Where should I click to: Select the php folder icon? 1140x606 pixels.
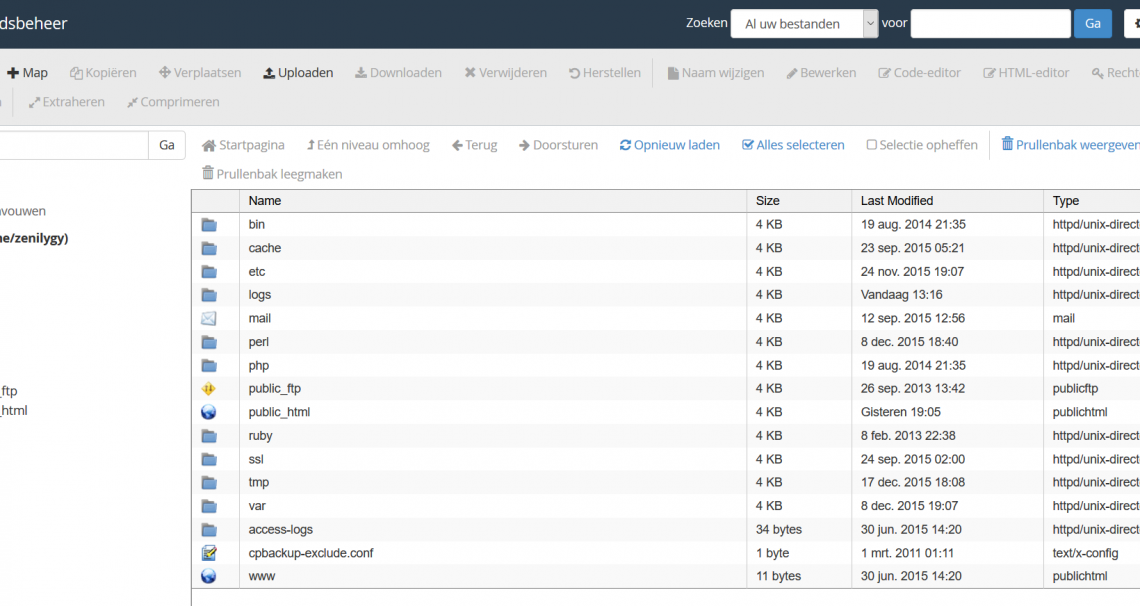point(209,365)
